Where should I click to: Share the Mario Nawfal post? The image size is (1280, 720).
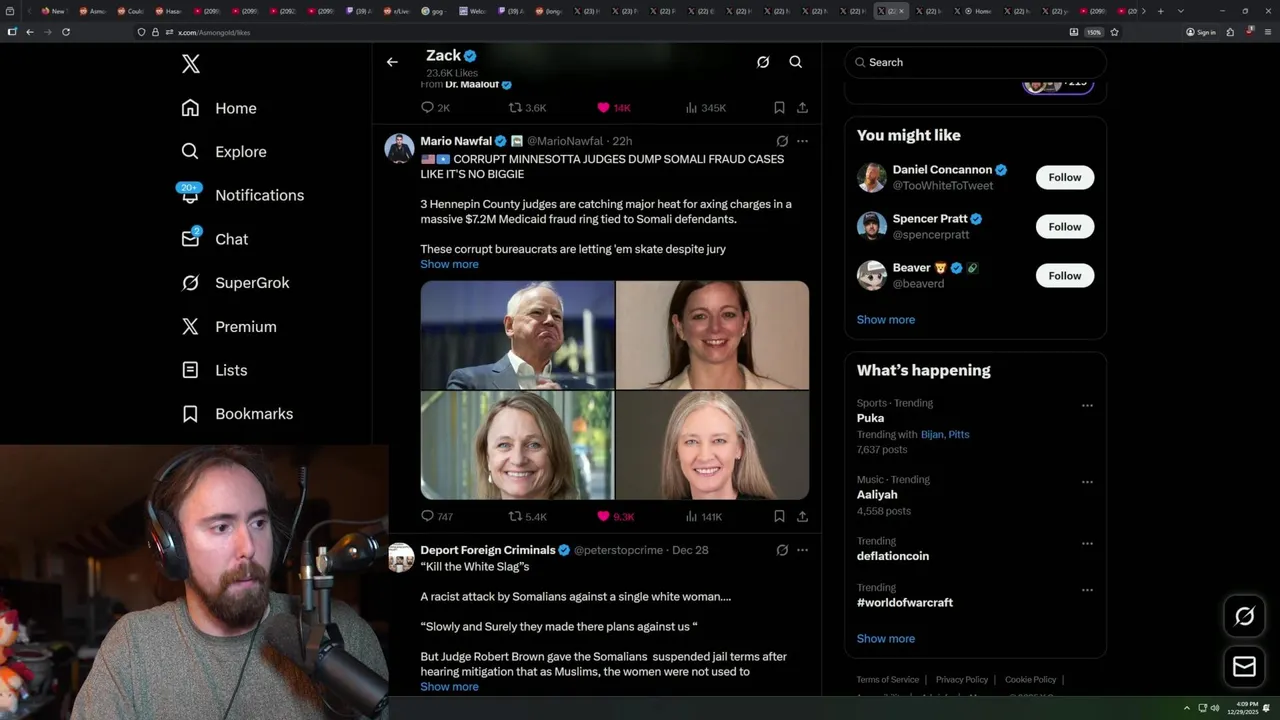pos(802,517)
